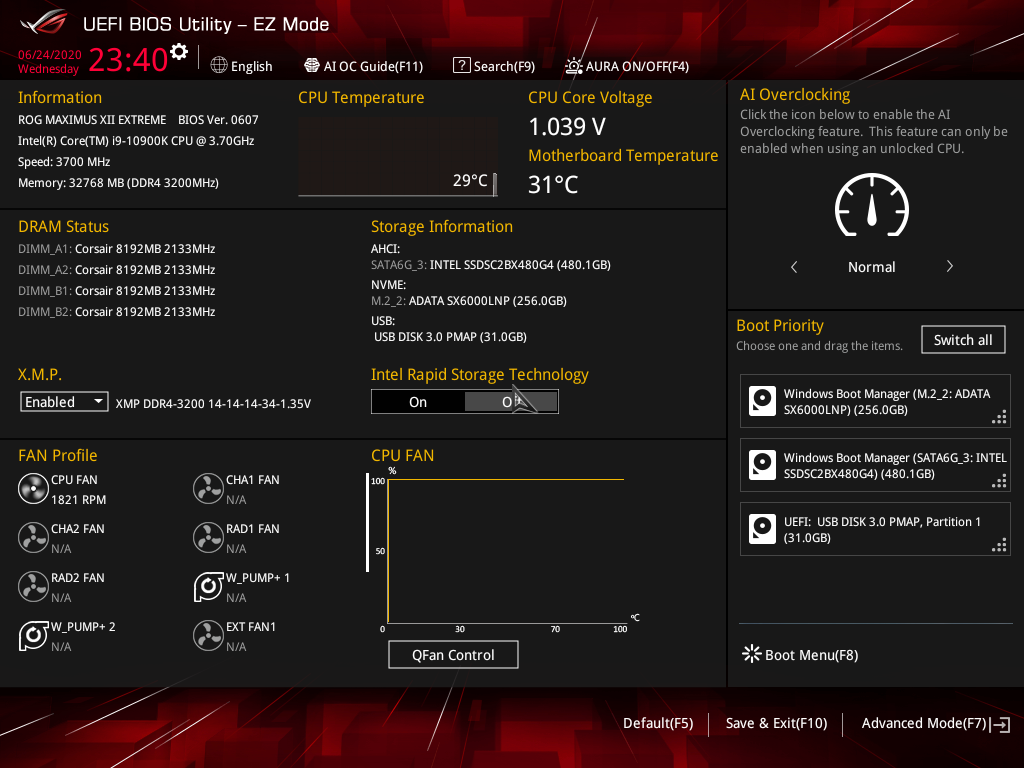The image size is (1024, 768).
Task: Select the W_PUMP+ 2 pump icon
Action: 33,635
